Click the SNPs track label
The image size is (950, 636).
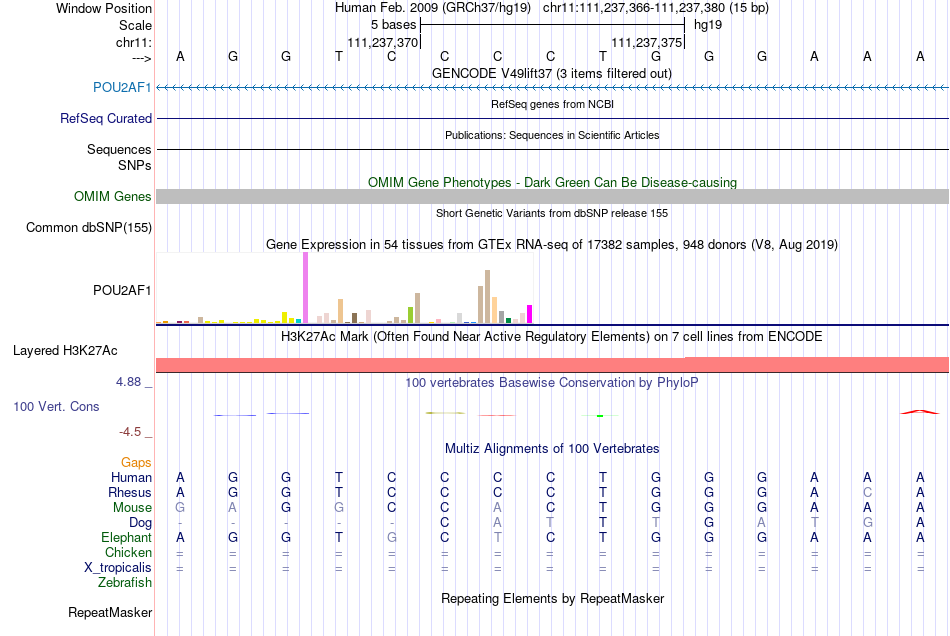[x=135, y=165]
